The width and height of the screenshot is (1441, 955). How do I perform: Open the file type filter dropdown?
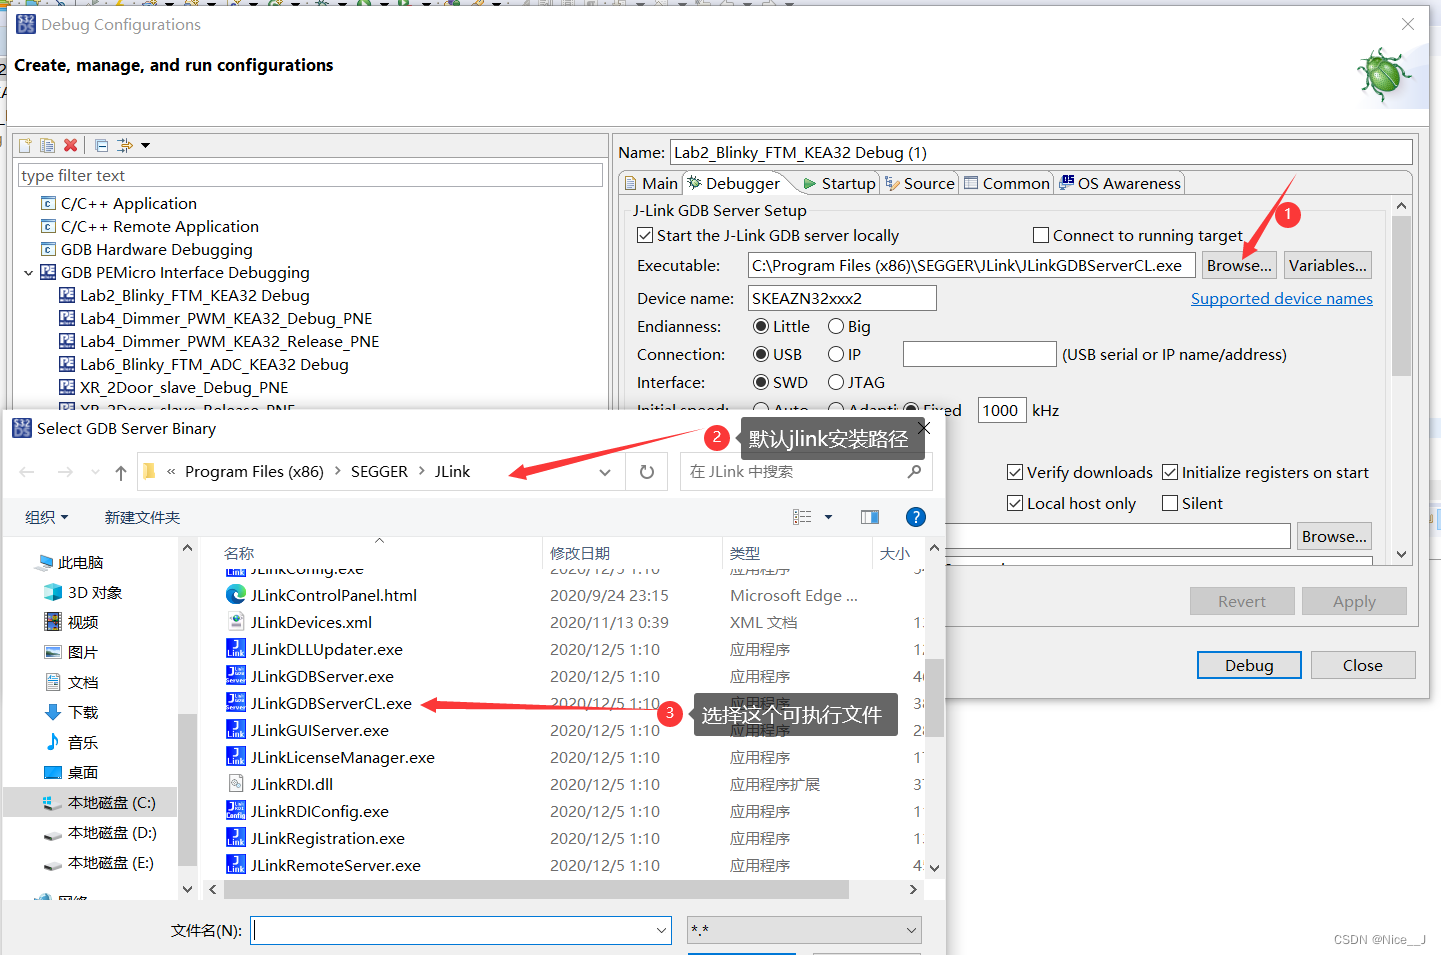[x=911, y=930]
